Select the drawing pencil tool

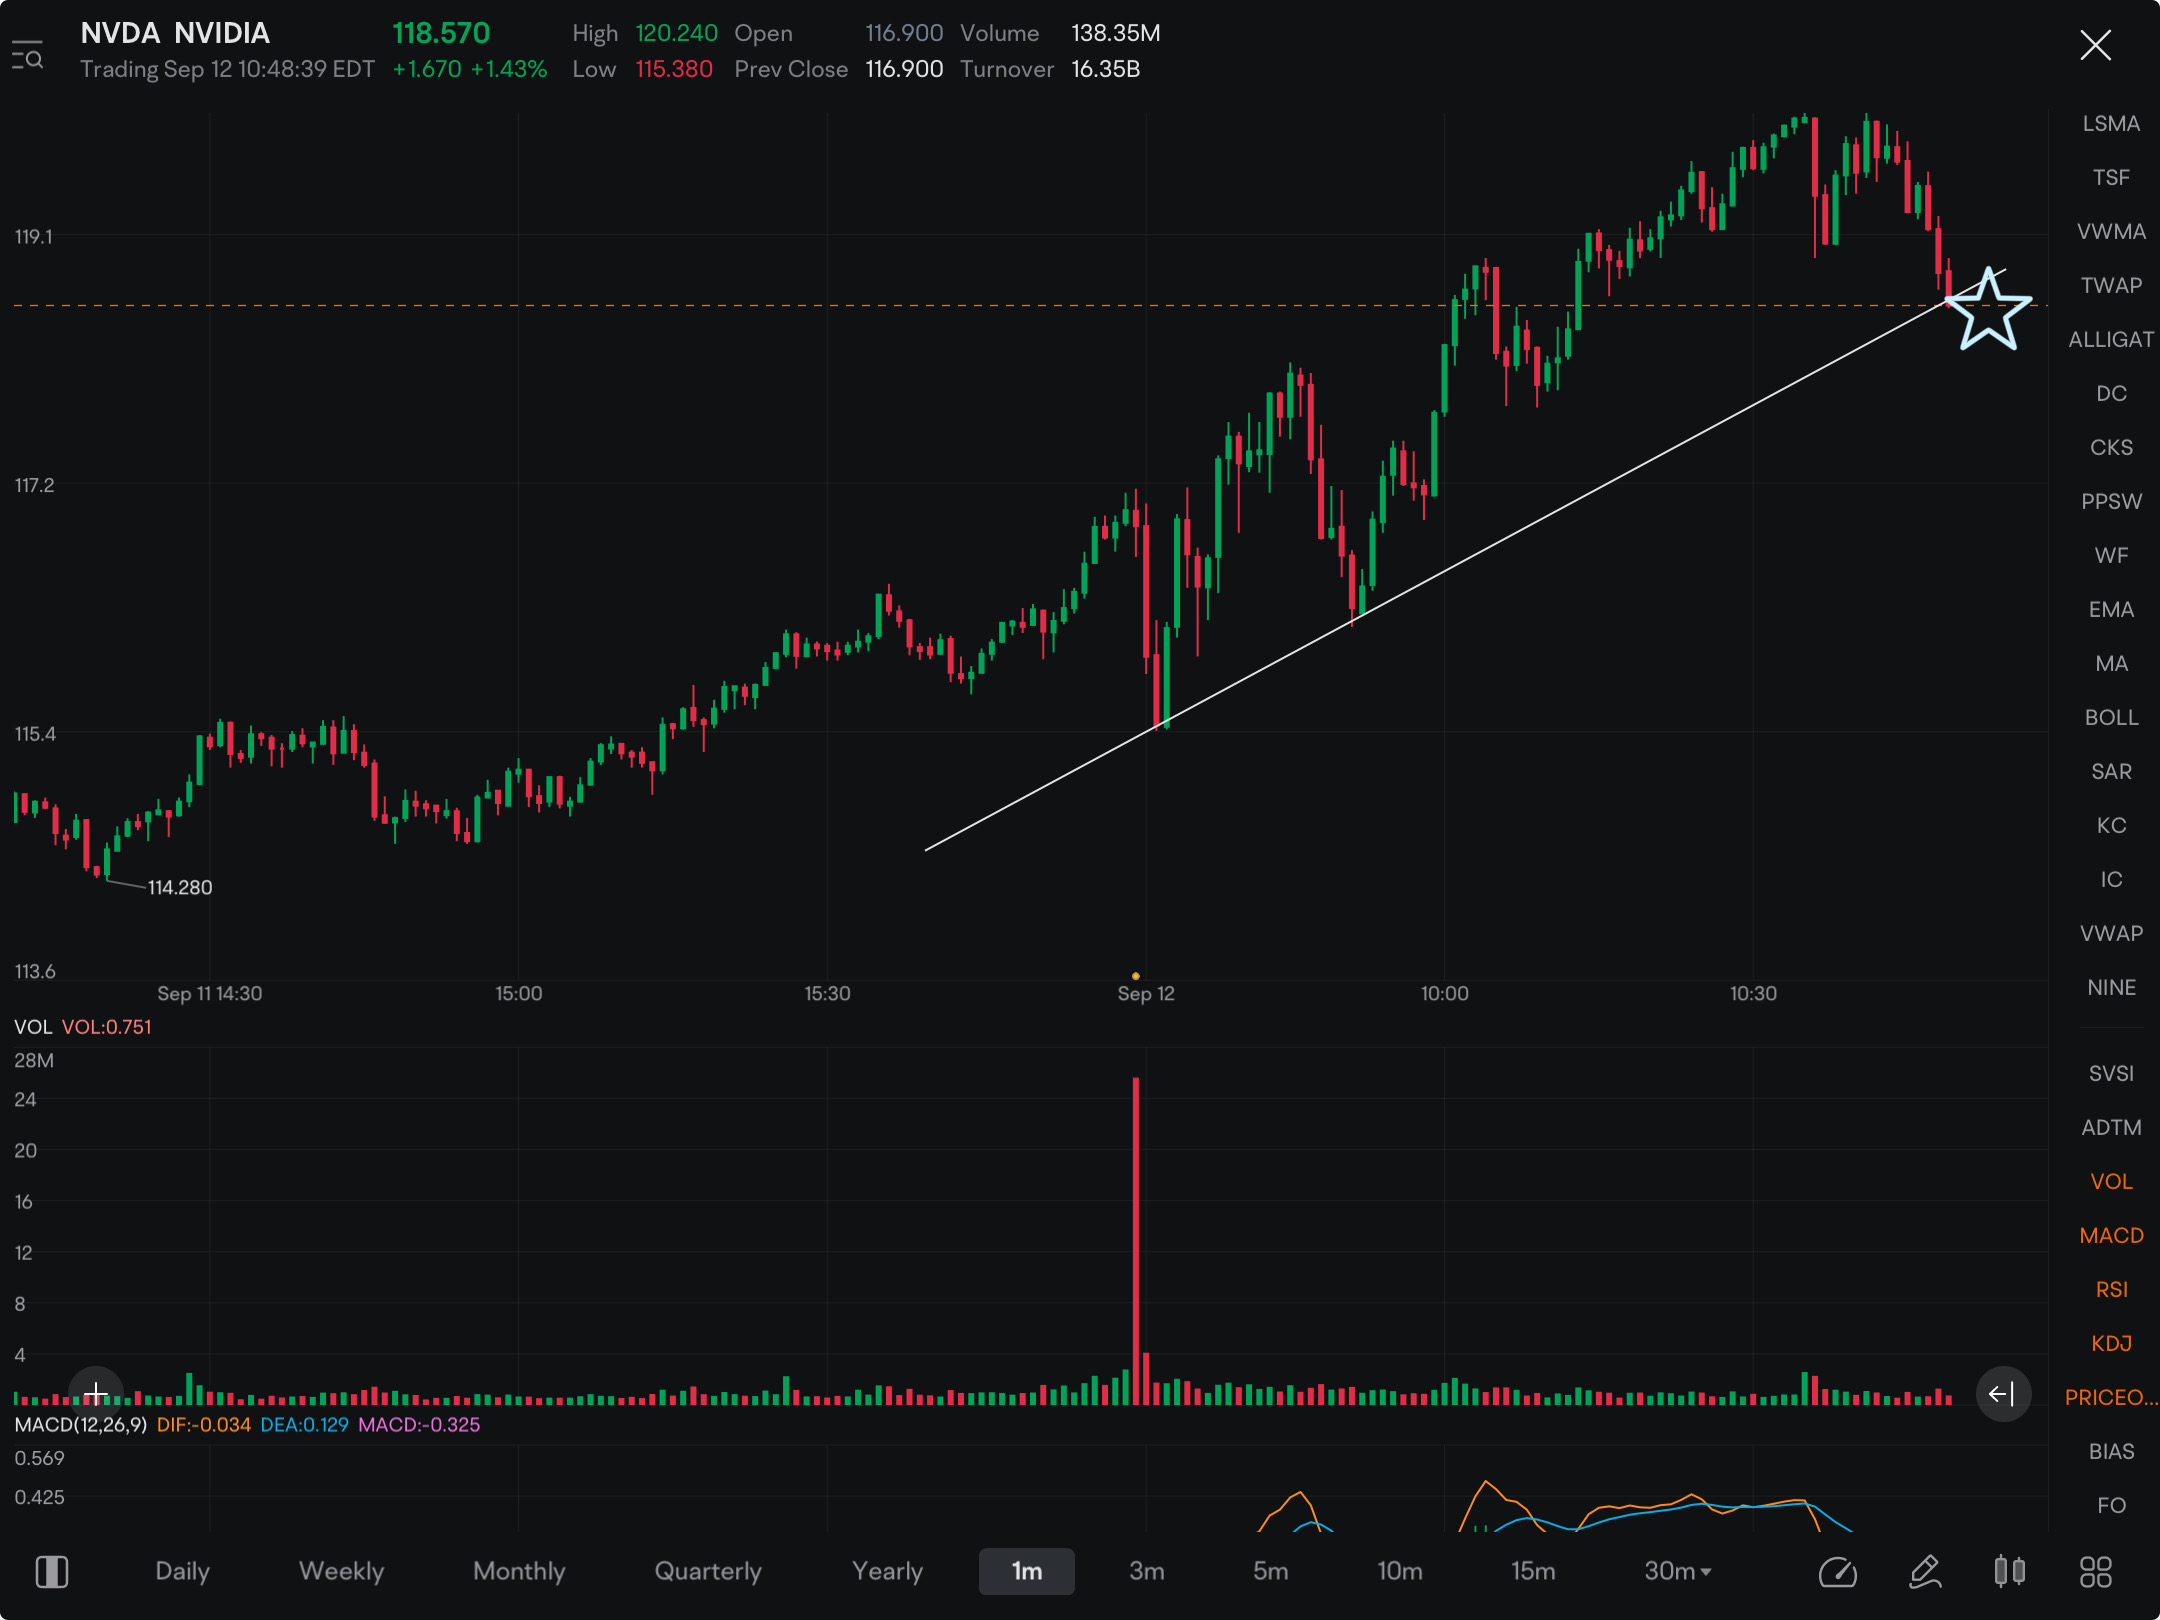pos(1925,1571)
